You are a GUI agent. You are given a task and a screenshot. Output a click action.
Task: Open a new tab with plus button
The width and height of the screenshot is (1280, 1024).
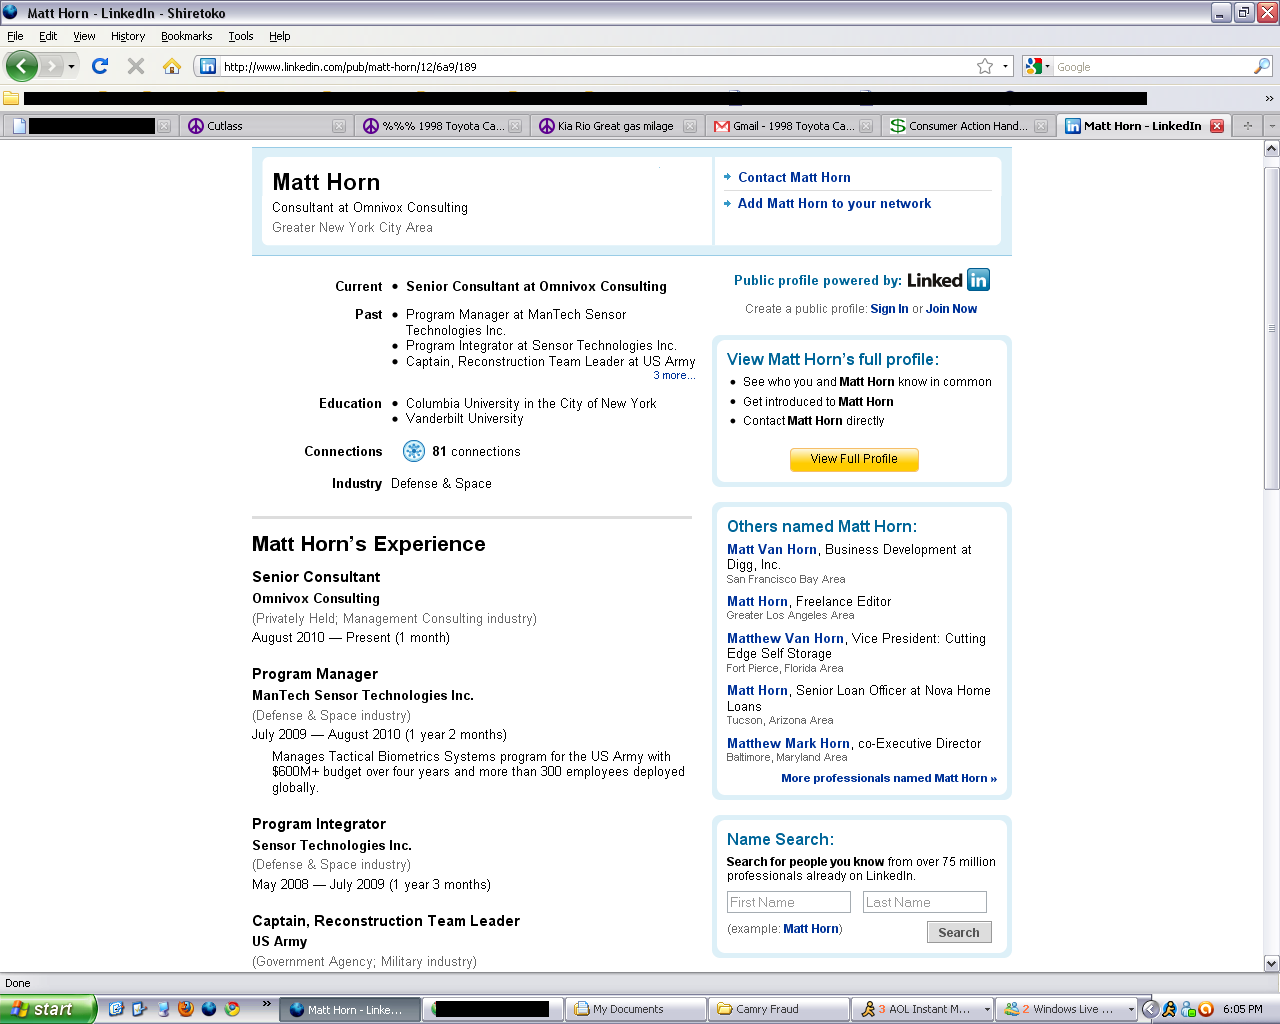(1247, 126)
